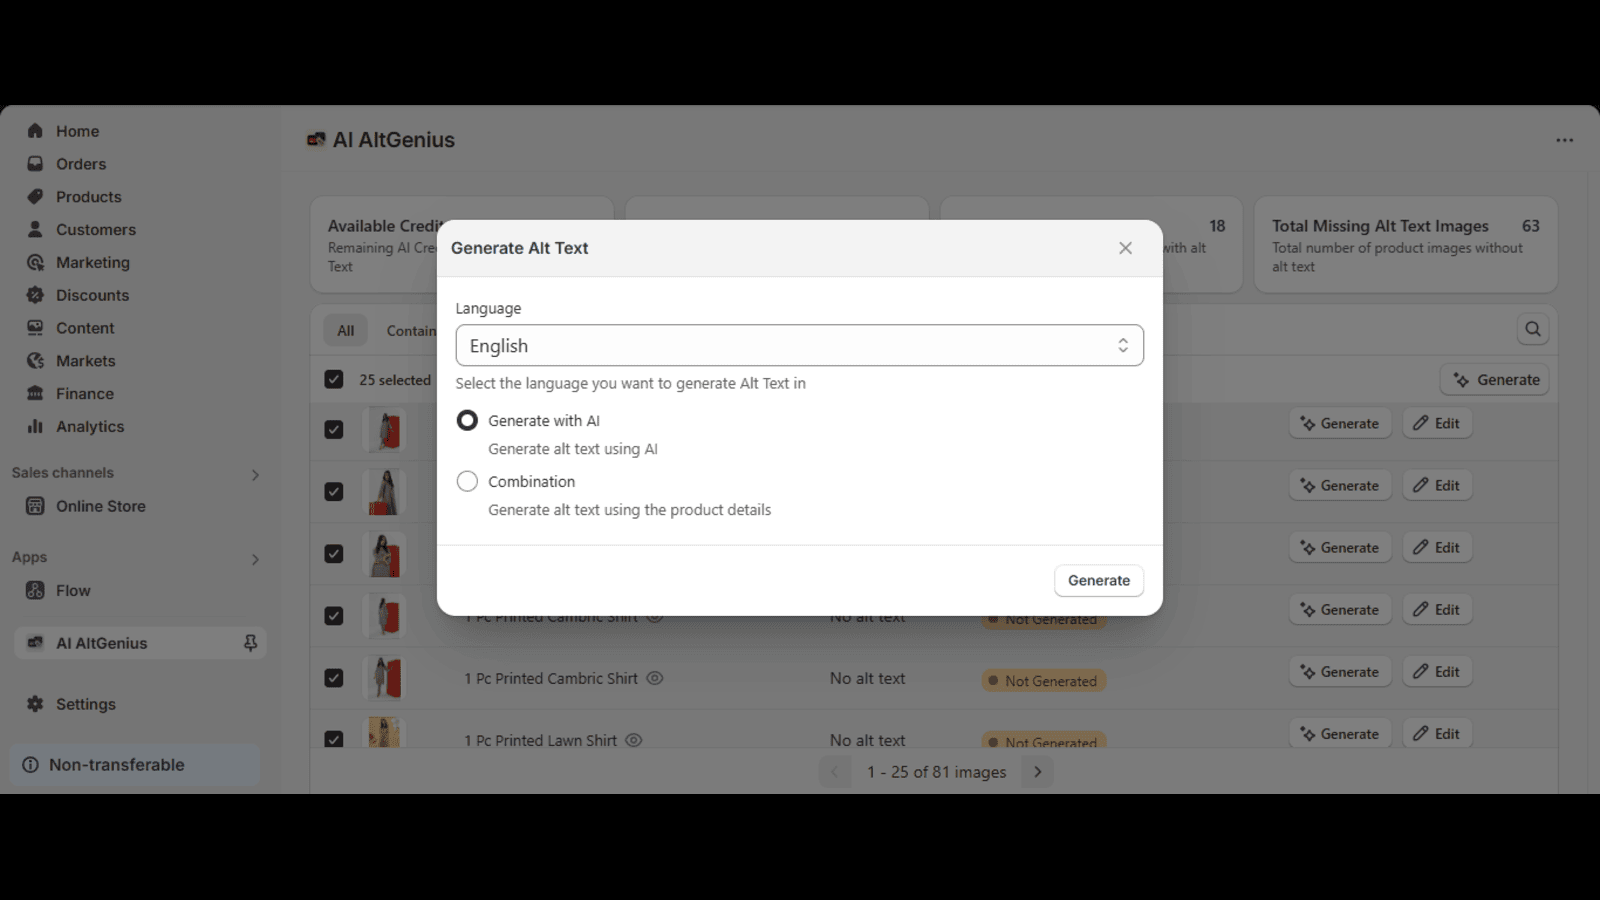Uncheck the select-all checkbox beside 25 selected
The width and height of the screenshot is (1600, 900).
click(334, 380)
